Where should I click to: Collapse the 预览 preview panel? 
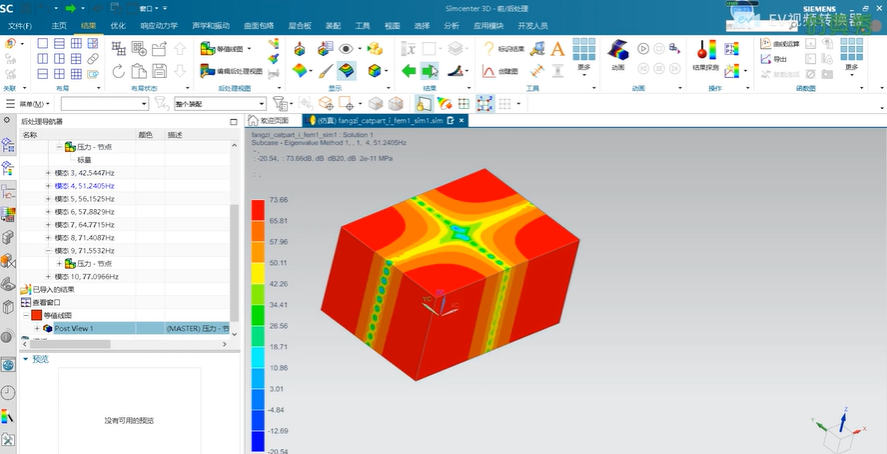25,359
